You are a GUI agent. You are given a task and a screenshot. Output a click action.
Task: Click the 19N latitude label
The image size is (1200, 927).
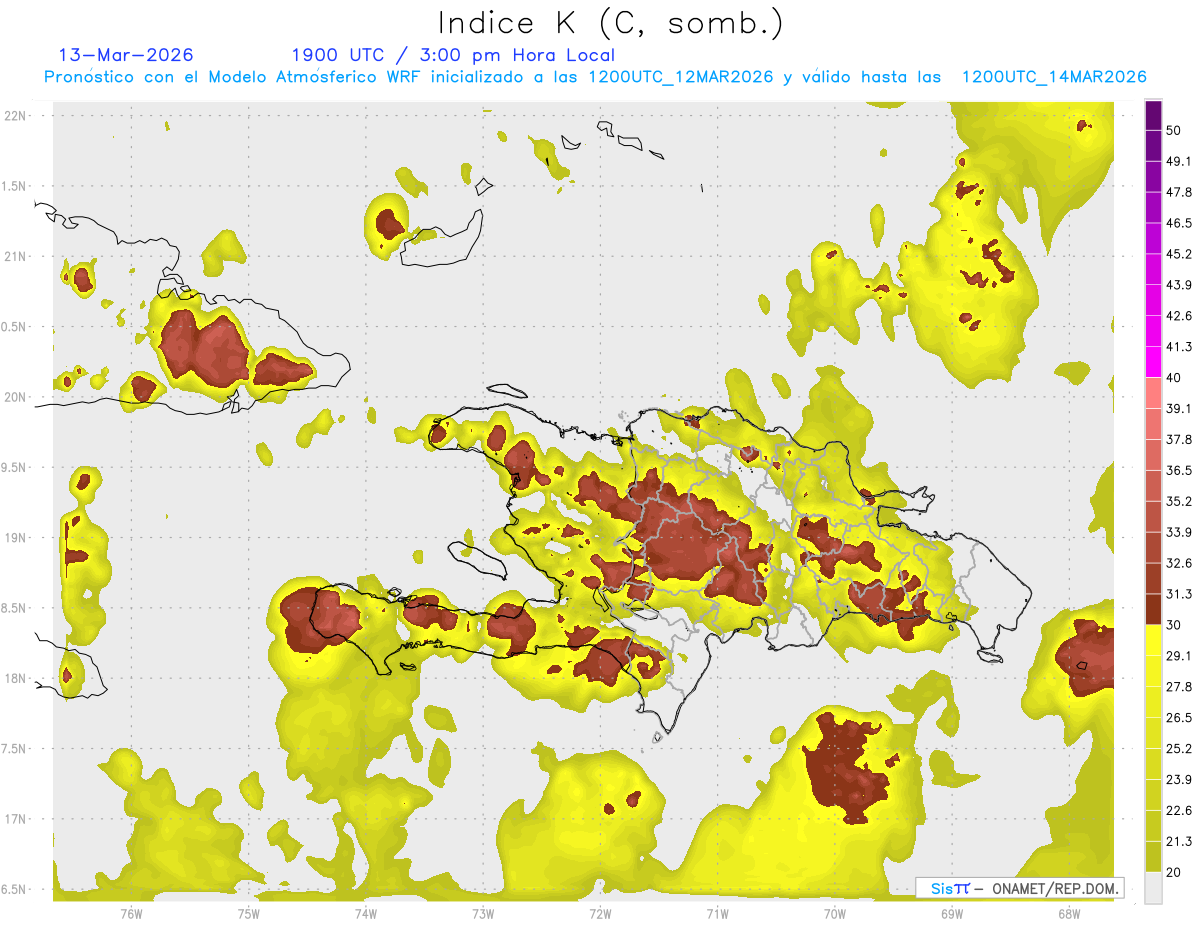click(x=16, y=538)
